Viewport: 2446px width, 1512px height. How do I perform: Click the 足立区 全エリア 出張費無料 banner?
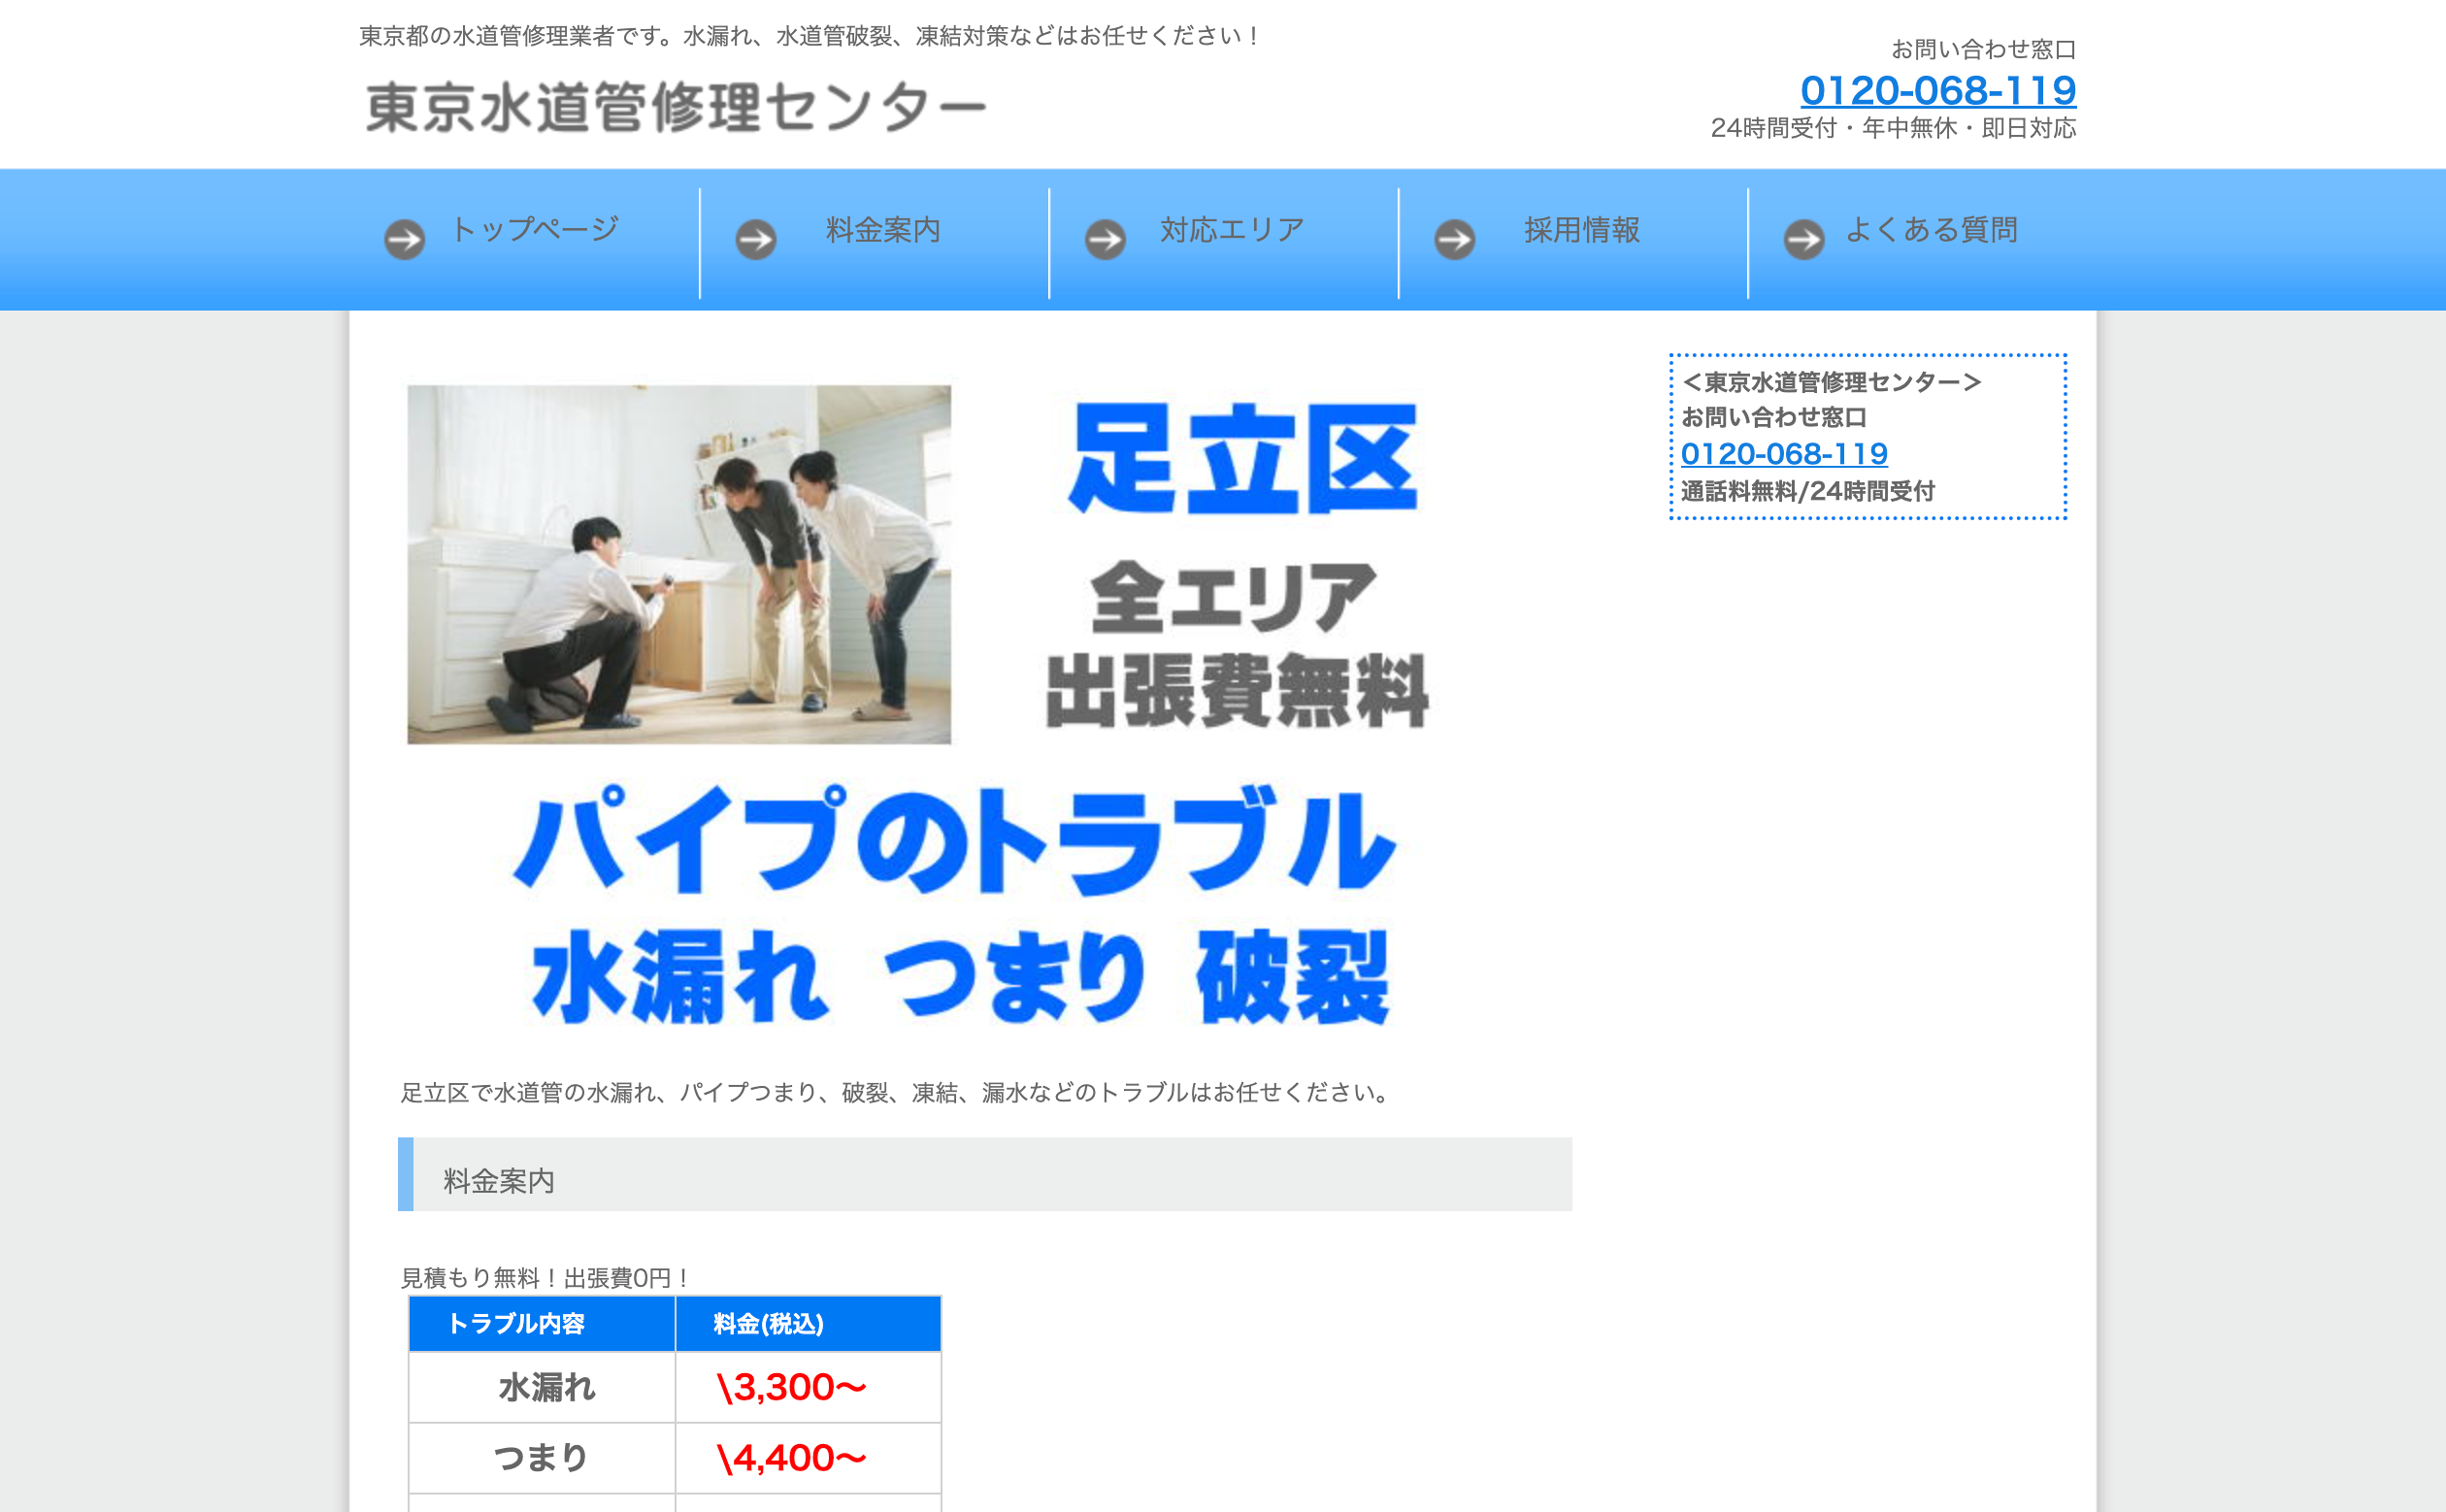(x=1238, y=565)
